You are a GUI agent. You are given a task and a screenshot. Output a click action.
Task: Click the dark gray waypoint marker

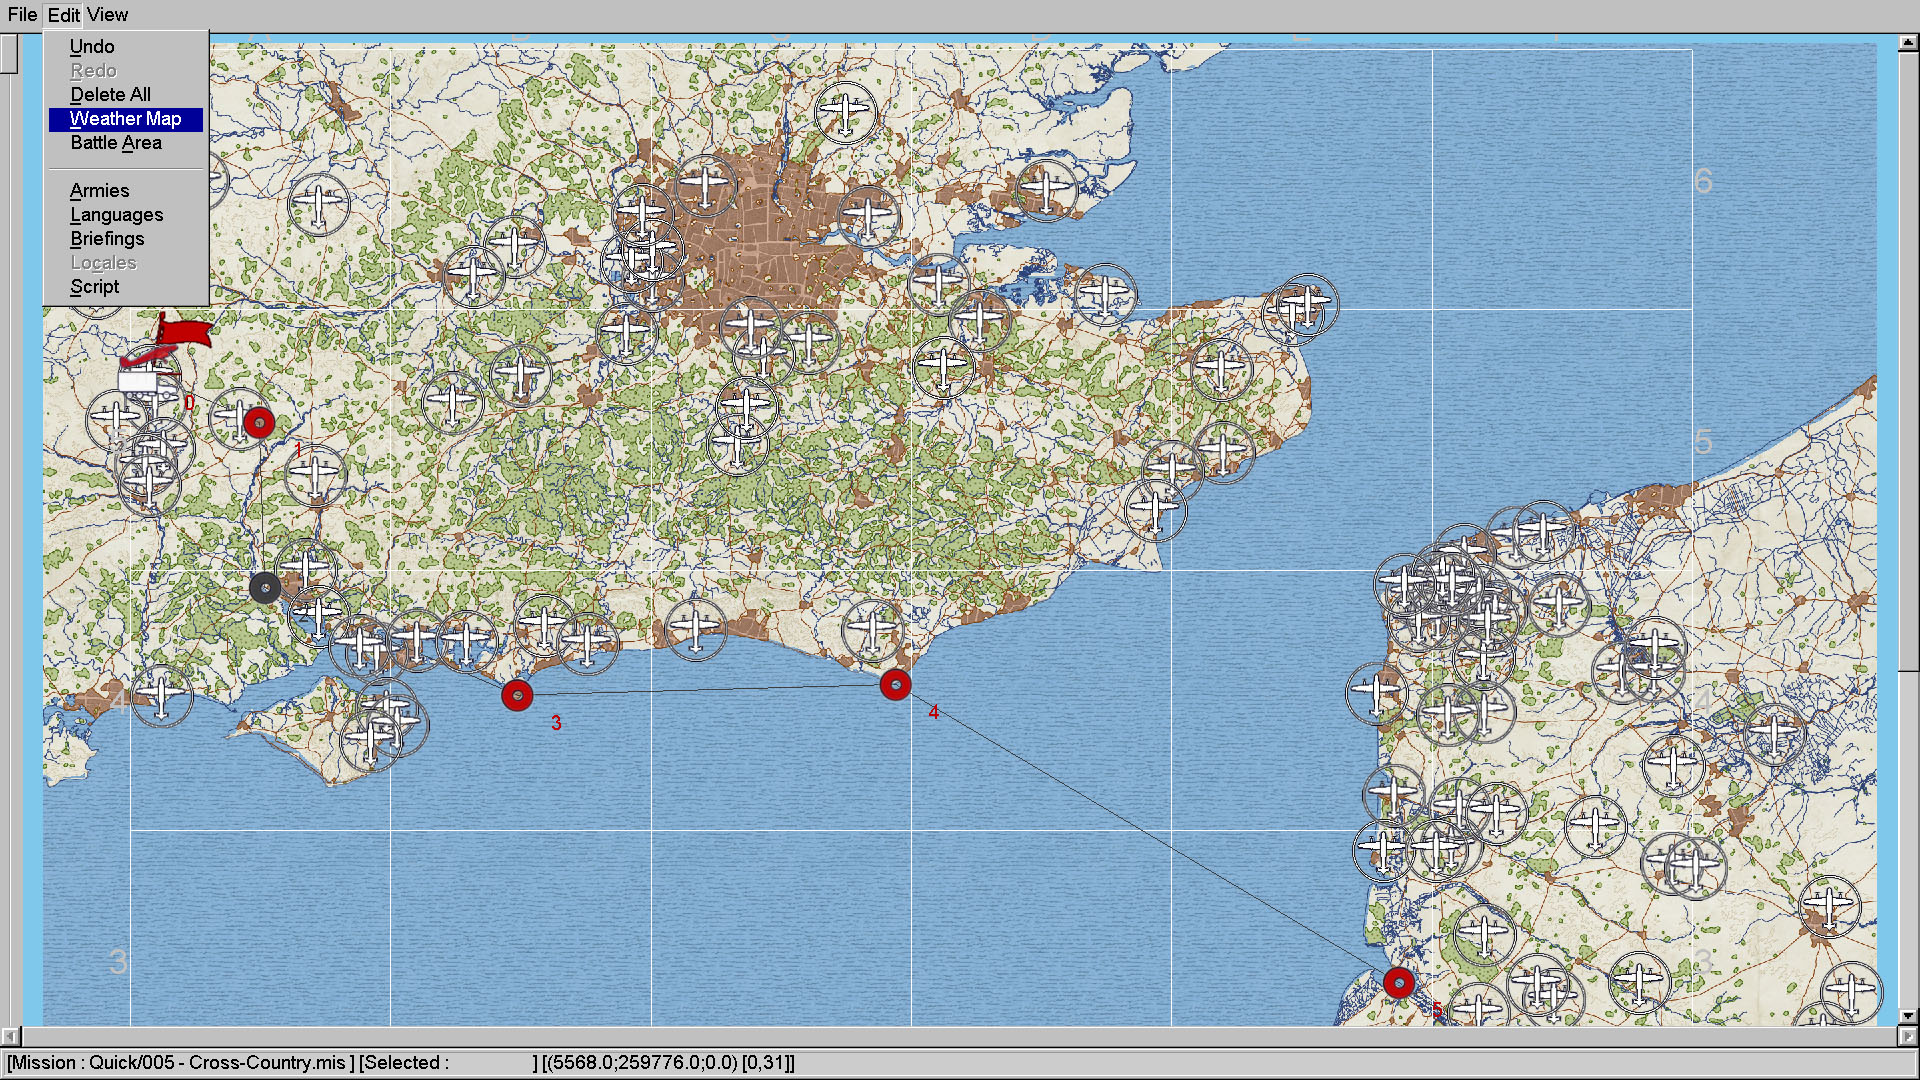point(265,588)
